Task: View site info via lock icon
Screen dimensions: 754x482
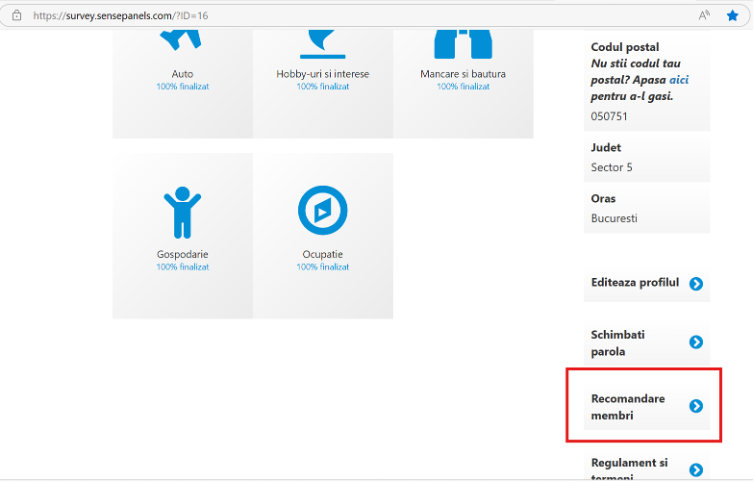Action: [16, 16]
